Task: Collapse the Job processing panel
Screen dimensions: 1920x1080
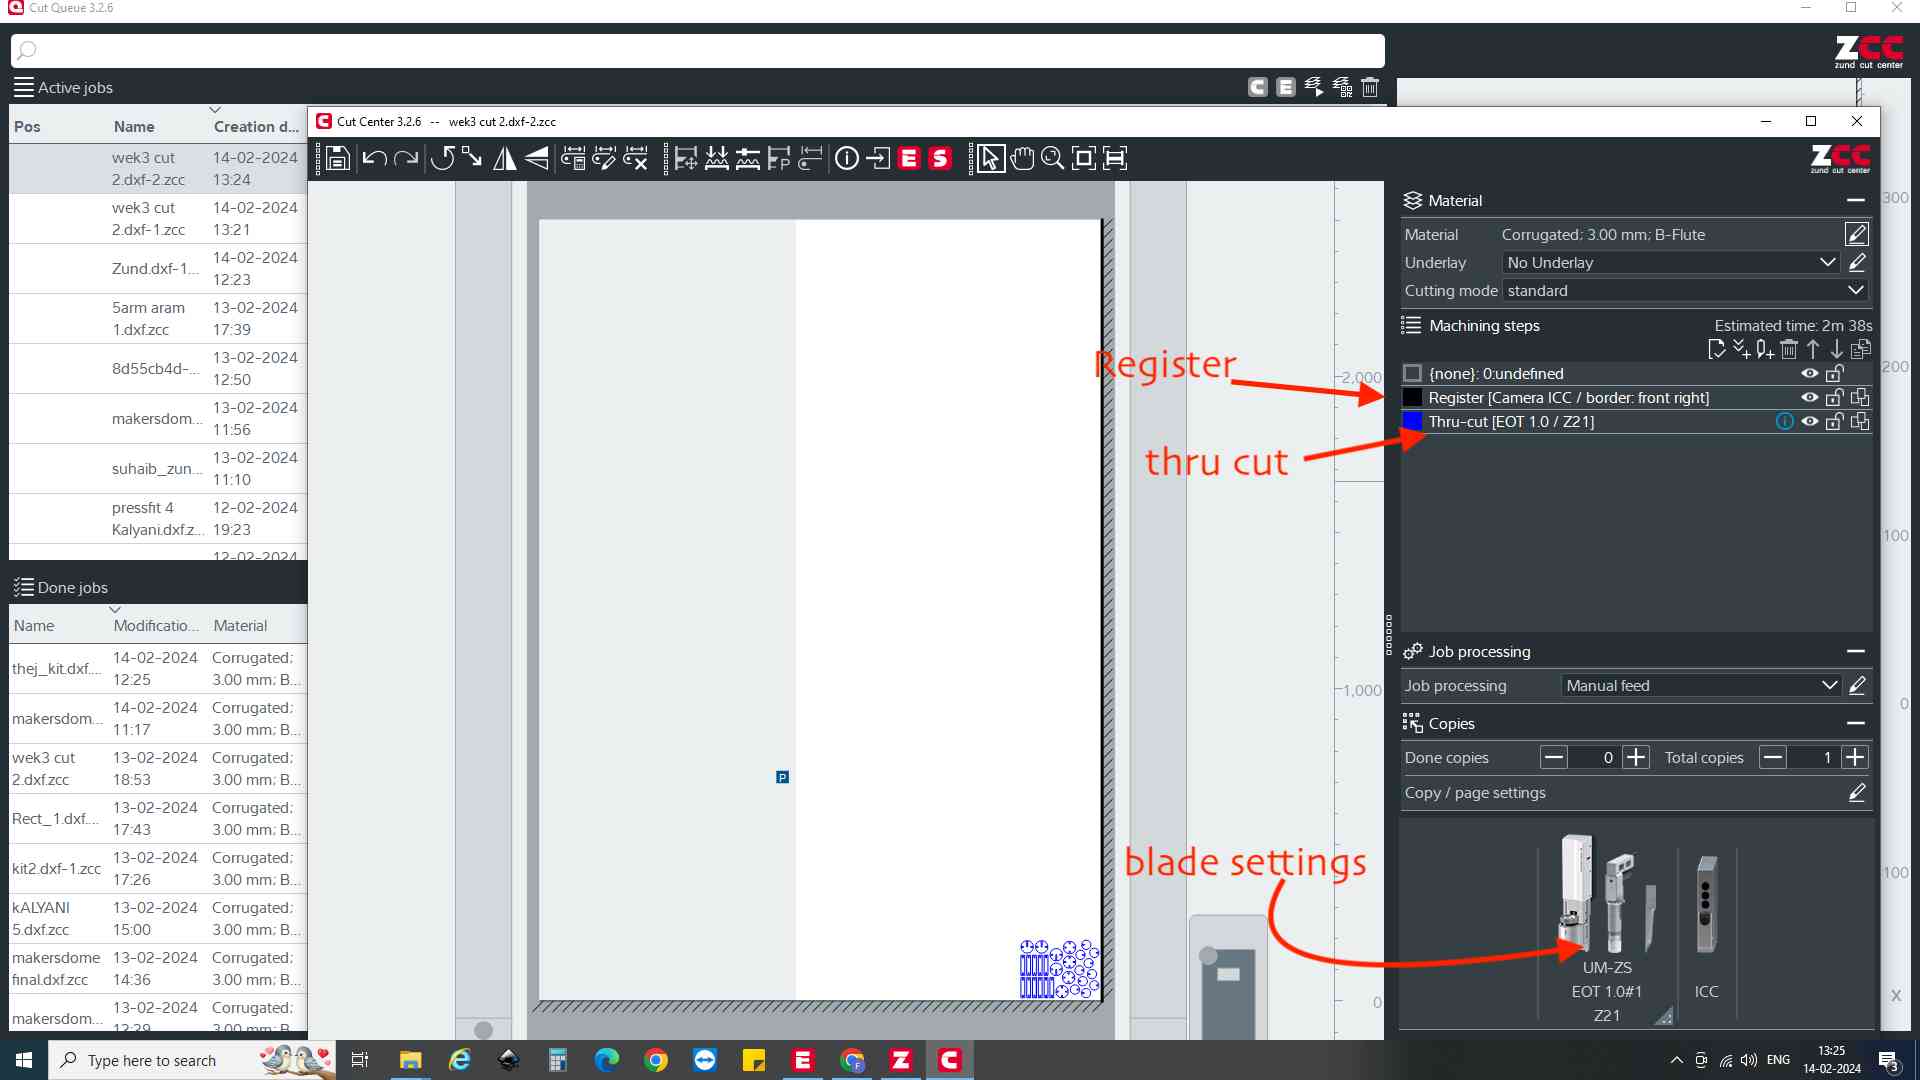Action: pos(1856,651)
